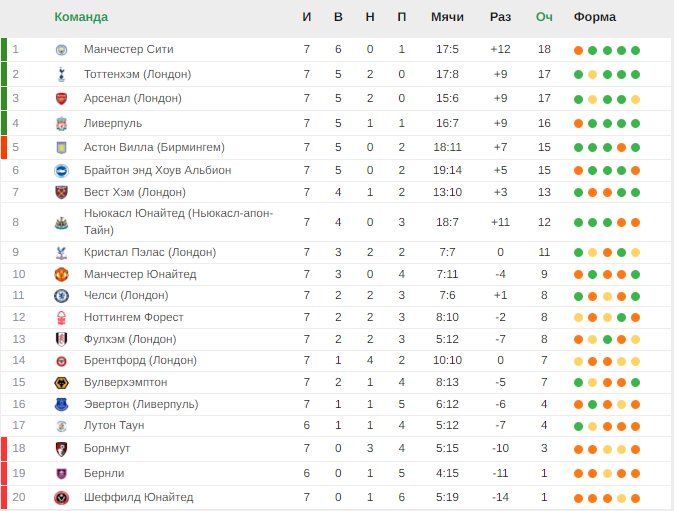Click Manchester City's first orange form dot
Image resolution: width=676 pixels, height=511 pixels.
coord(579,50)
